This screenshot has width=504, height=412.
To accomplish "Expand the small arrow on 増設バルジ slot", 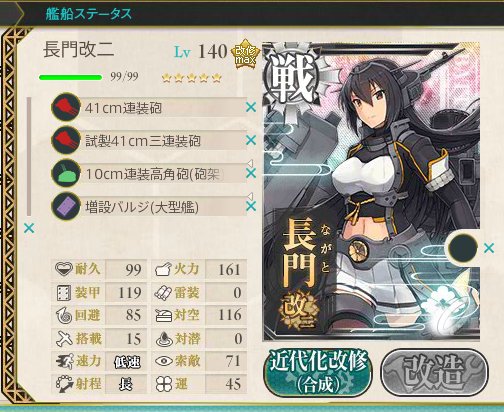I will click(x=250, y=196).
